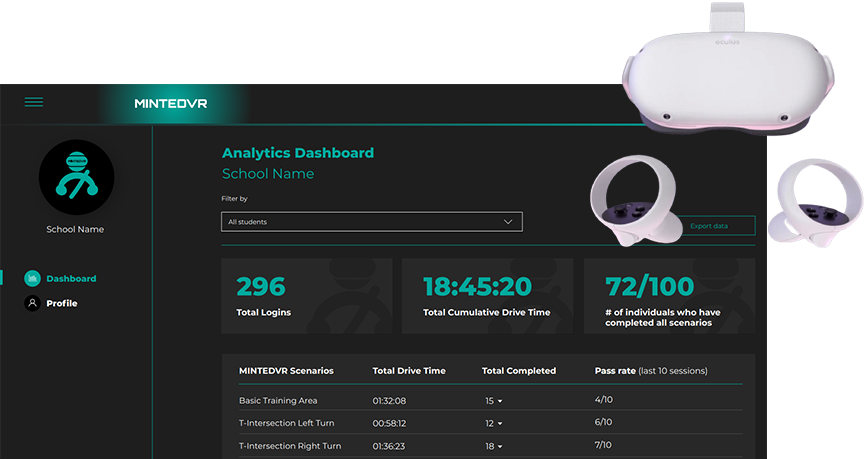The image size is (868, 459).
Task: Expand the 18 completed dropdown arrow
Action: 500,446
